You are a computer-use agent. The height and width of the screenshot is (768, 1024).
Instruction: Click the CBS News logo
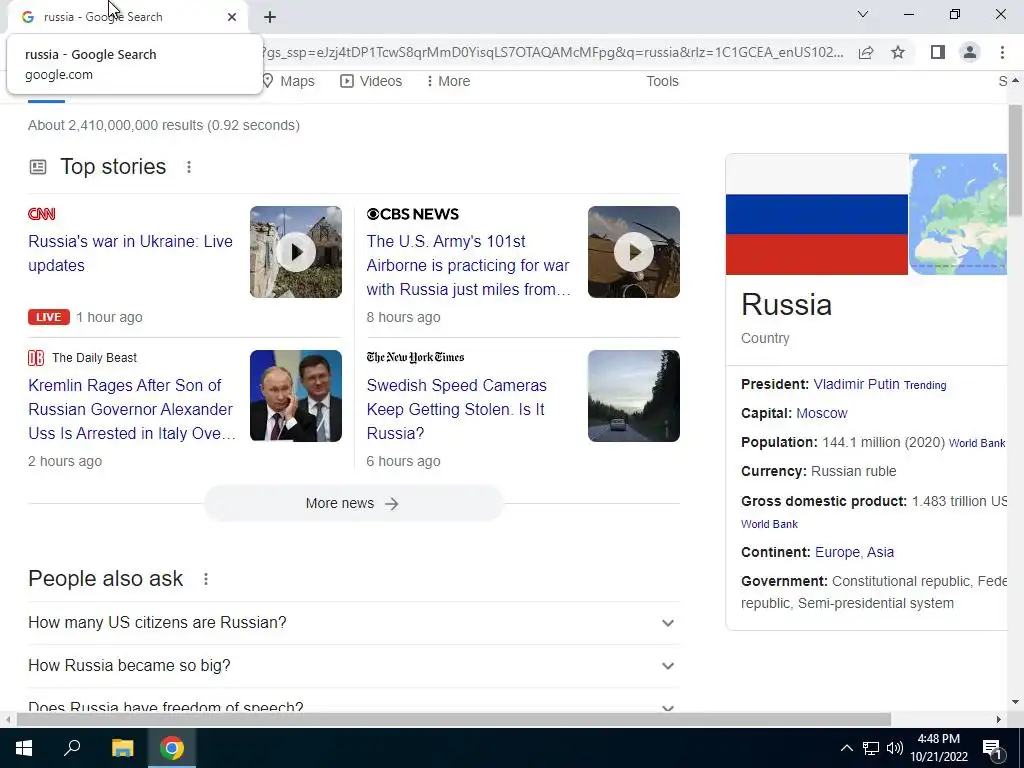(x=413, y=214)
